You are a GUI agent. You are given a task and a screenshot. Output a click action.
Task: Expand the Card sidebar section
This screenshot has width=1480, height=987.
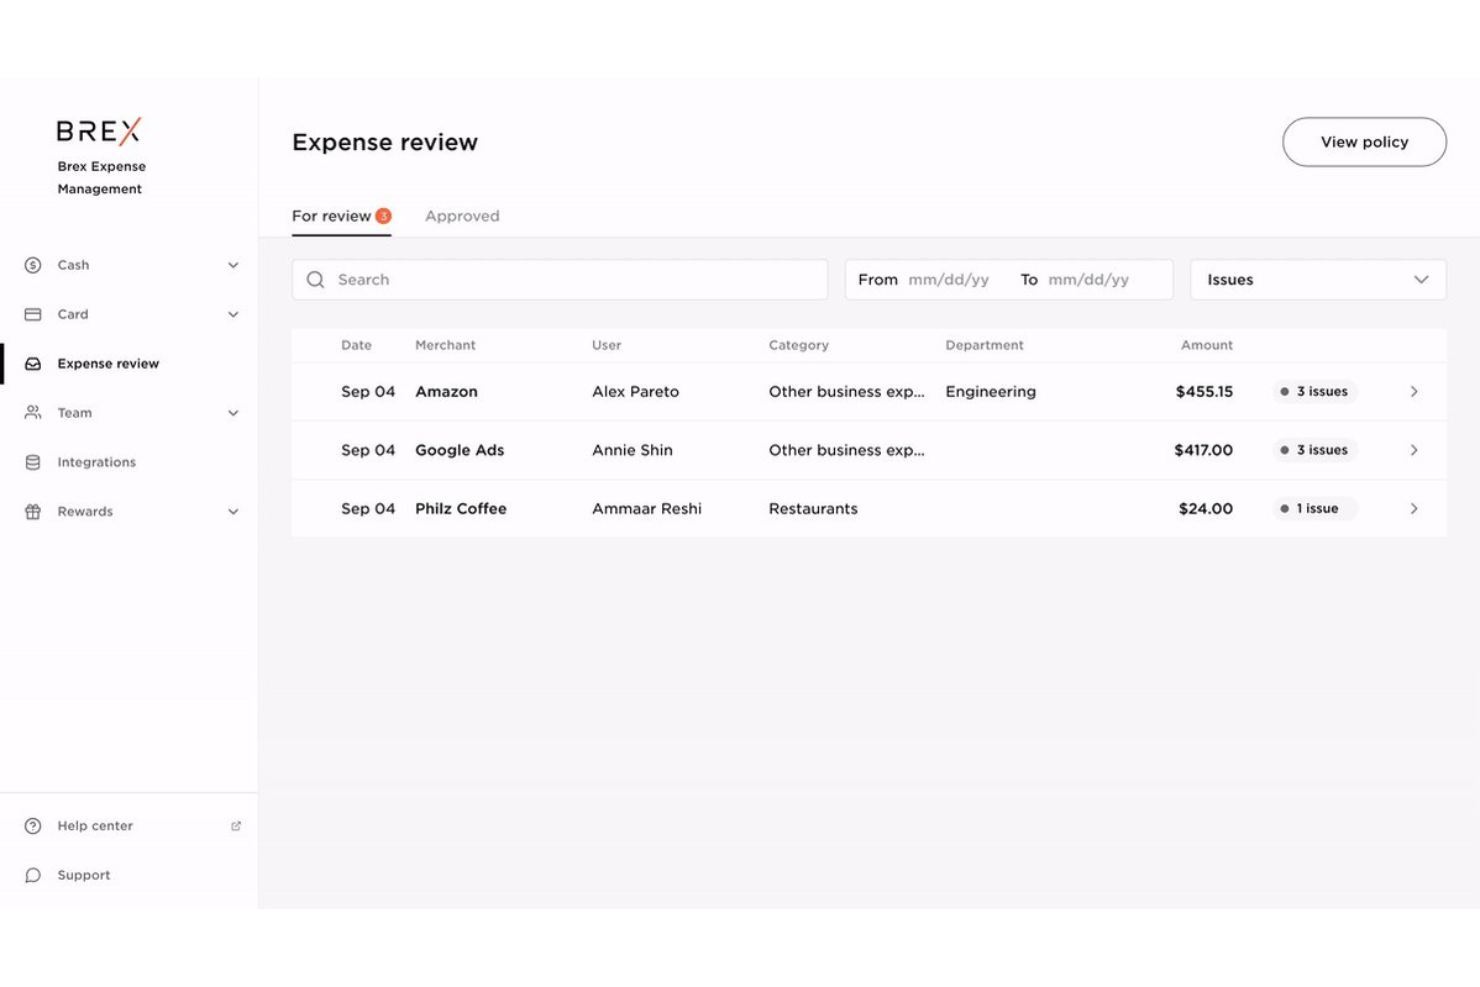[233, 314]
